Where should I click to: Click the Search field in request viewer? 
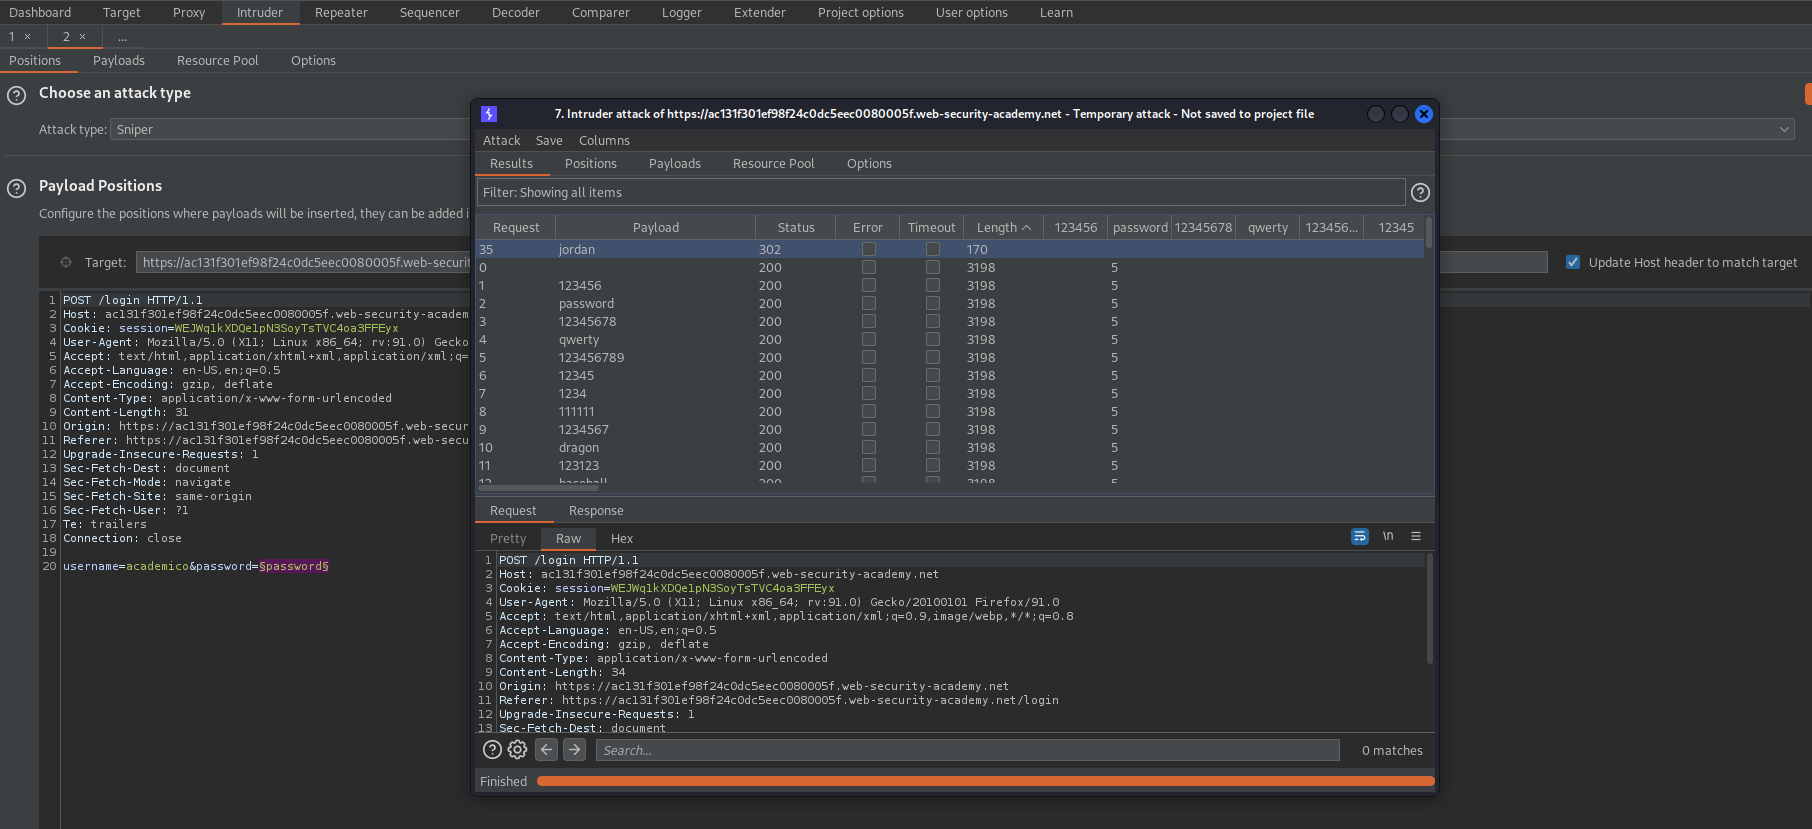point(968,750)
